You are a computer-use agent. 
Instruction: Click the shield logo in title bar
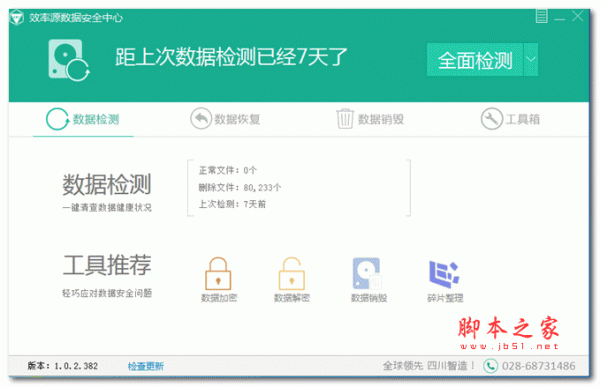pos(17,18)
